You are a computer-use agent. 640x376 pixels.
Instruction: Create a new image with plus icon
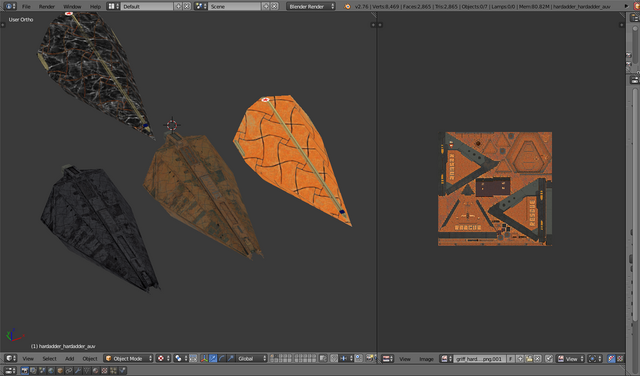(520, 358)
